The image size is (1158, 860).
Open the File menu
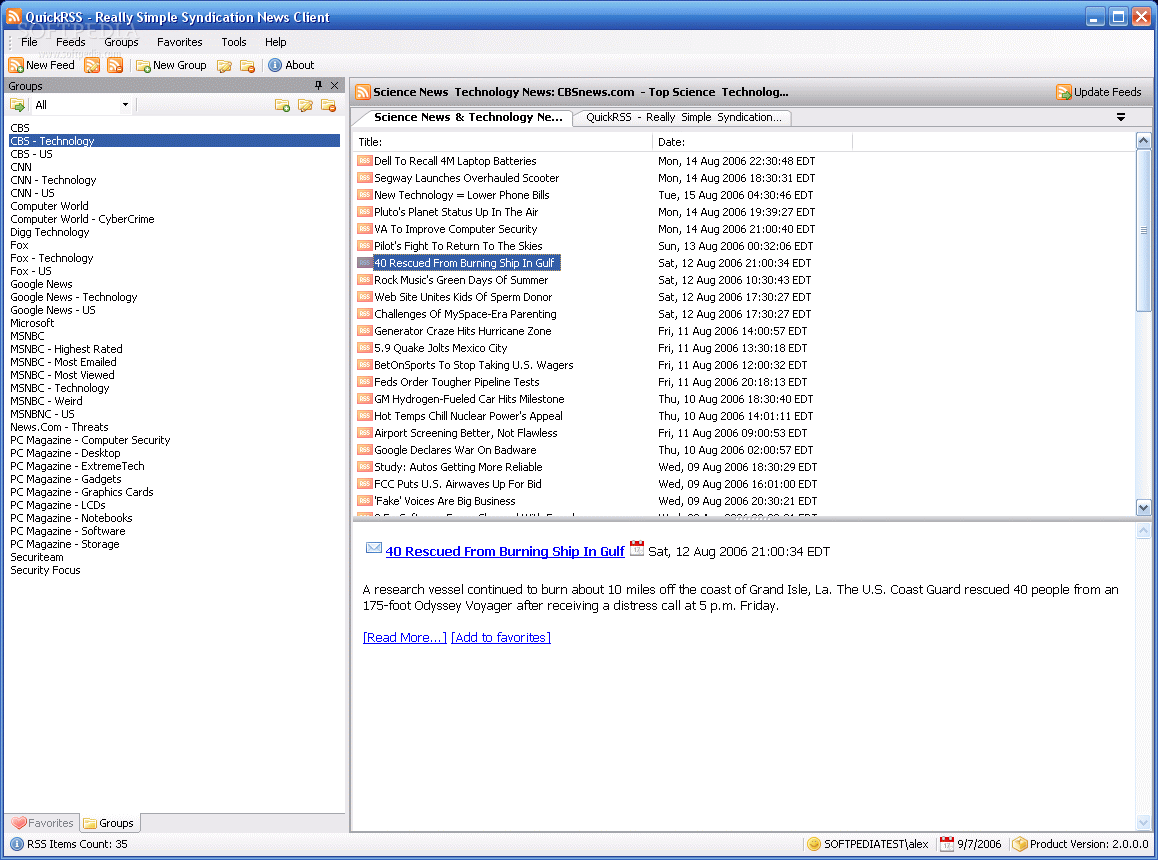tap(29, 42)
